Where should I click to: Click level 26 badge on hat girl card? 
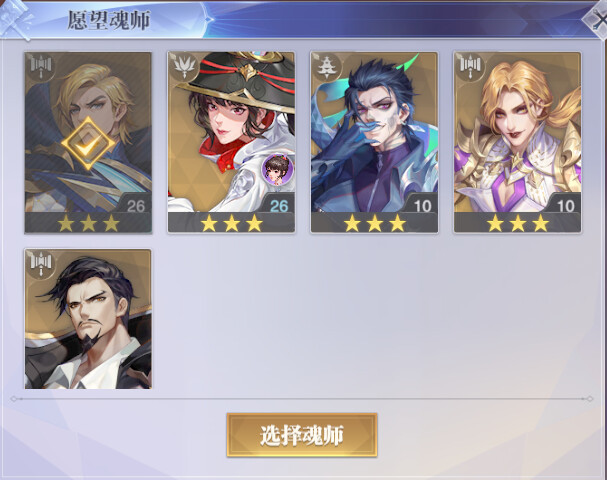coord(279,206)
